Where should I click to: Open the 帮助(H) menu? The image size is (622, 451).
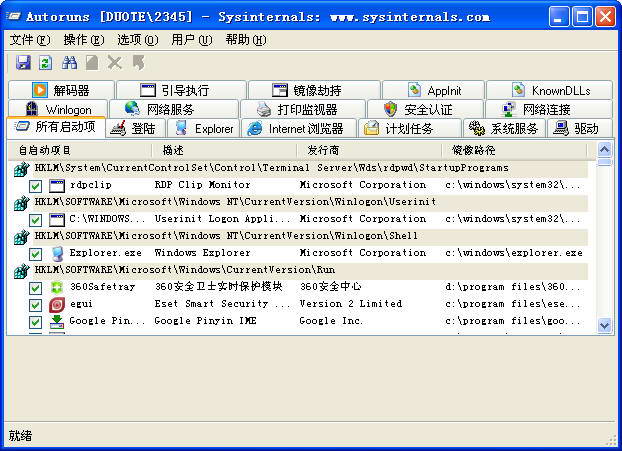(x=246, y=40)
